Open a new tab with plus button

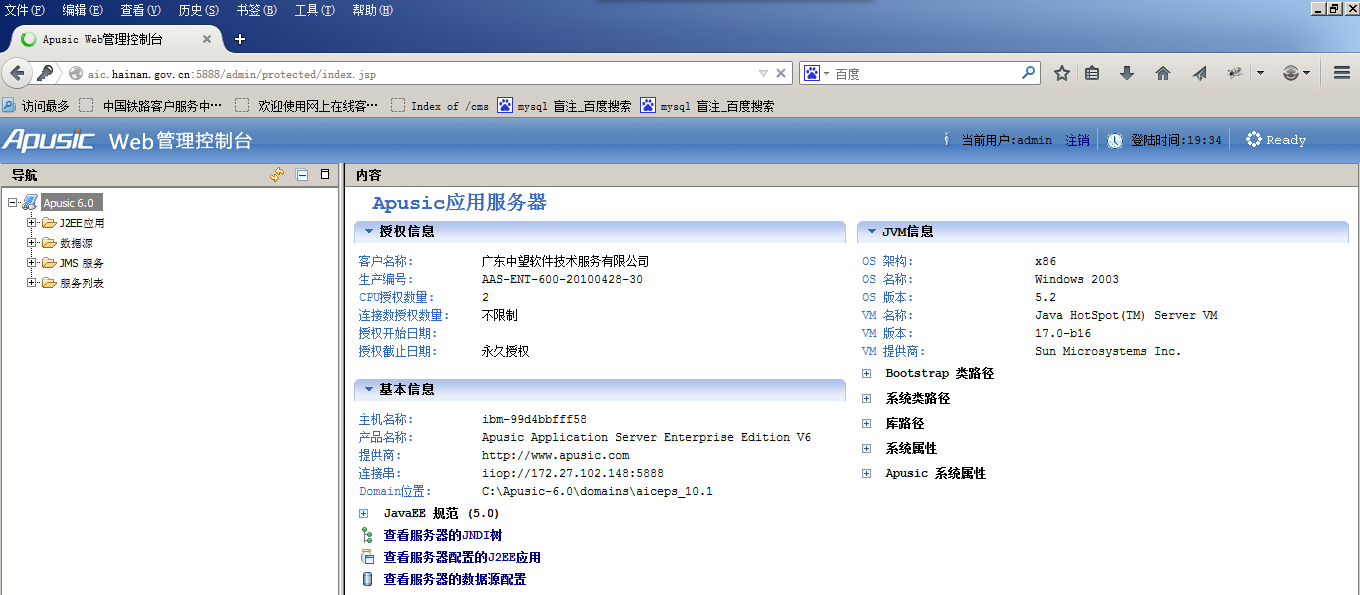tap(240, 40)
